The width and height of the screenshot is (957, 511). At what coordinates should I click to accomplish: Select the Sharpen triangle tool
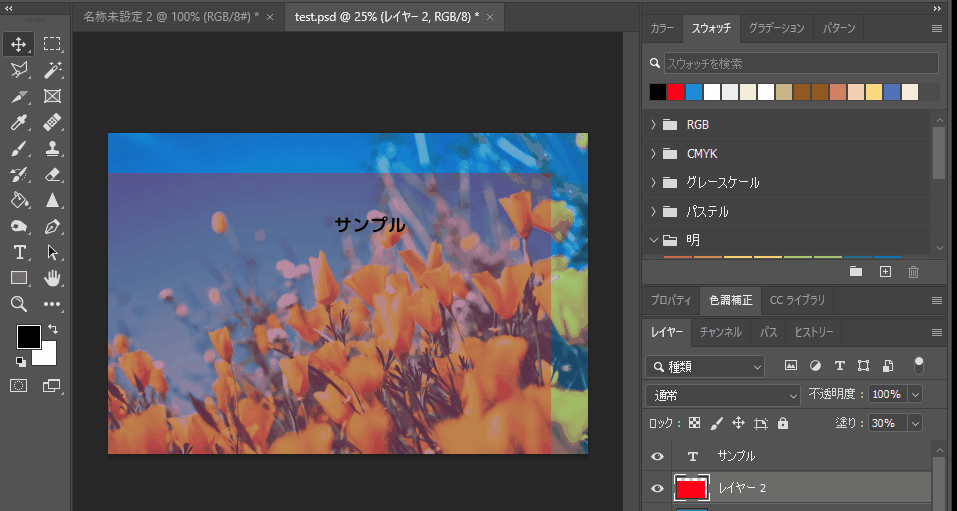point(52,200)
